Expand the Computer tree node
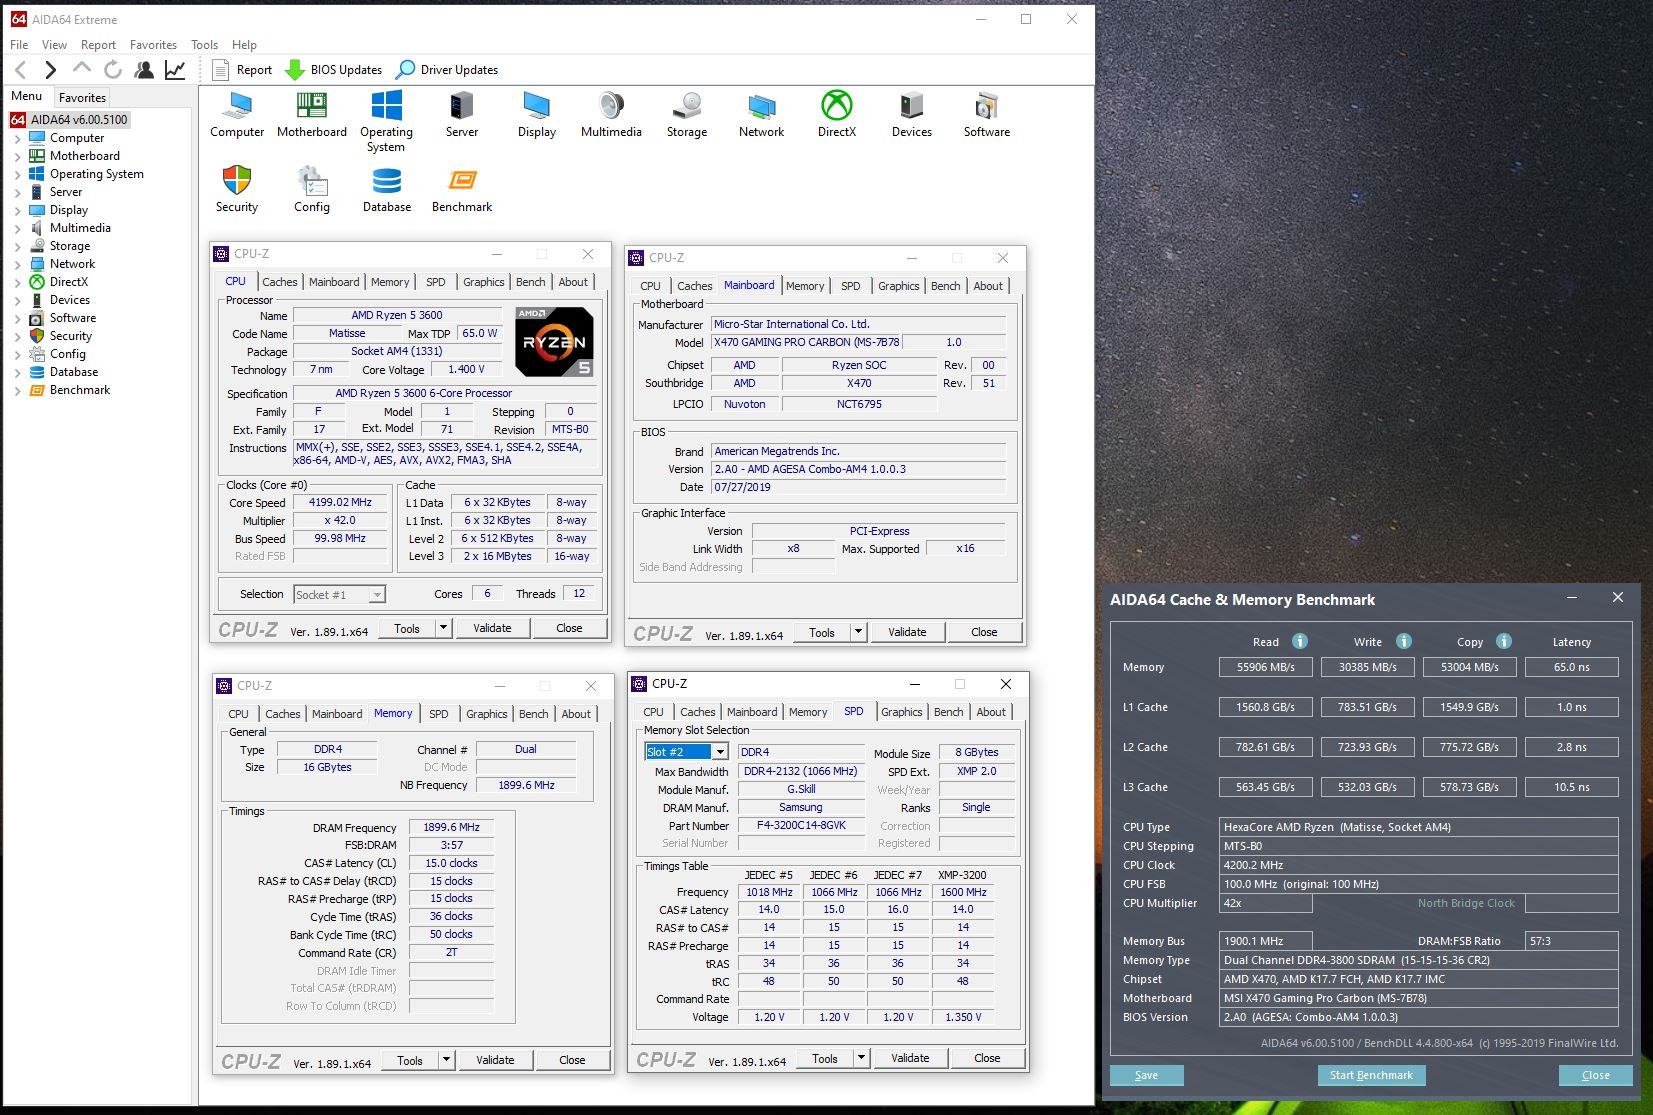Viewport: 1653px width, 1115px height. pos(17,138)
